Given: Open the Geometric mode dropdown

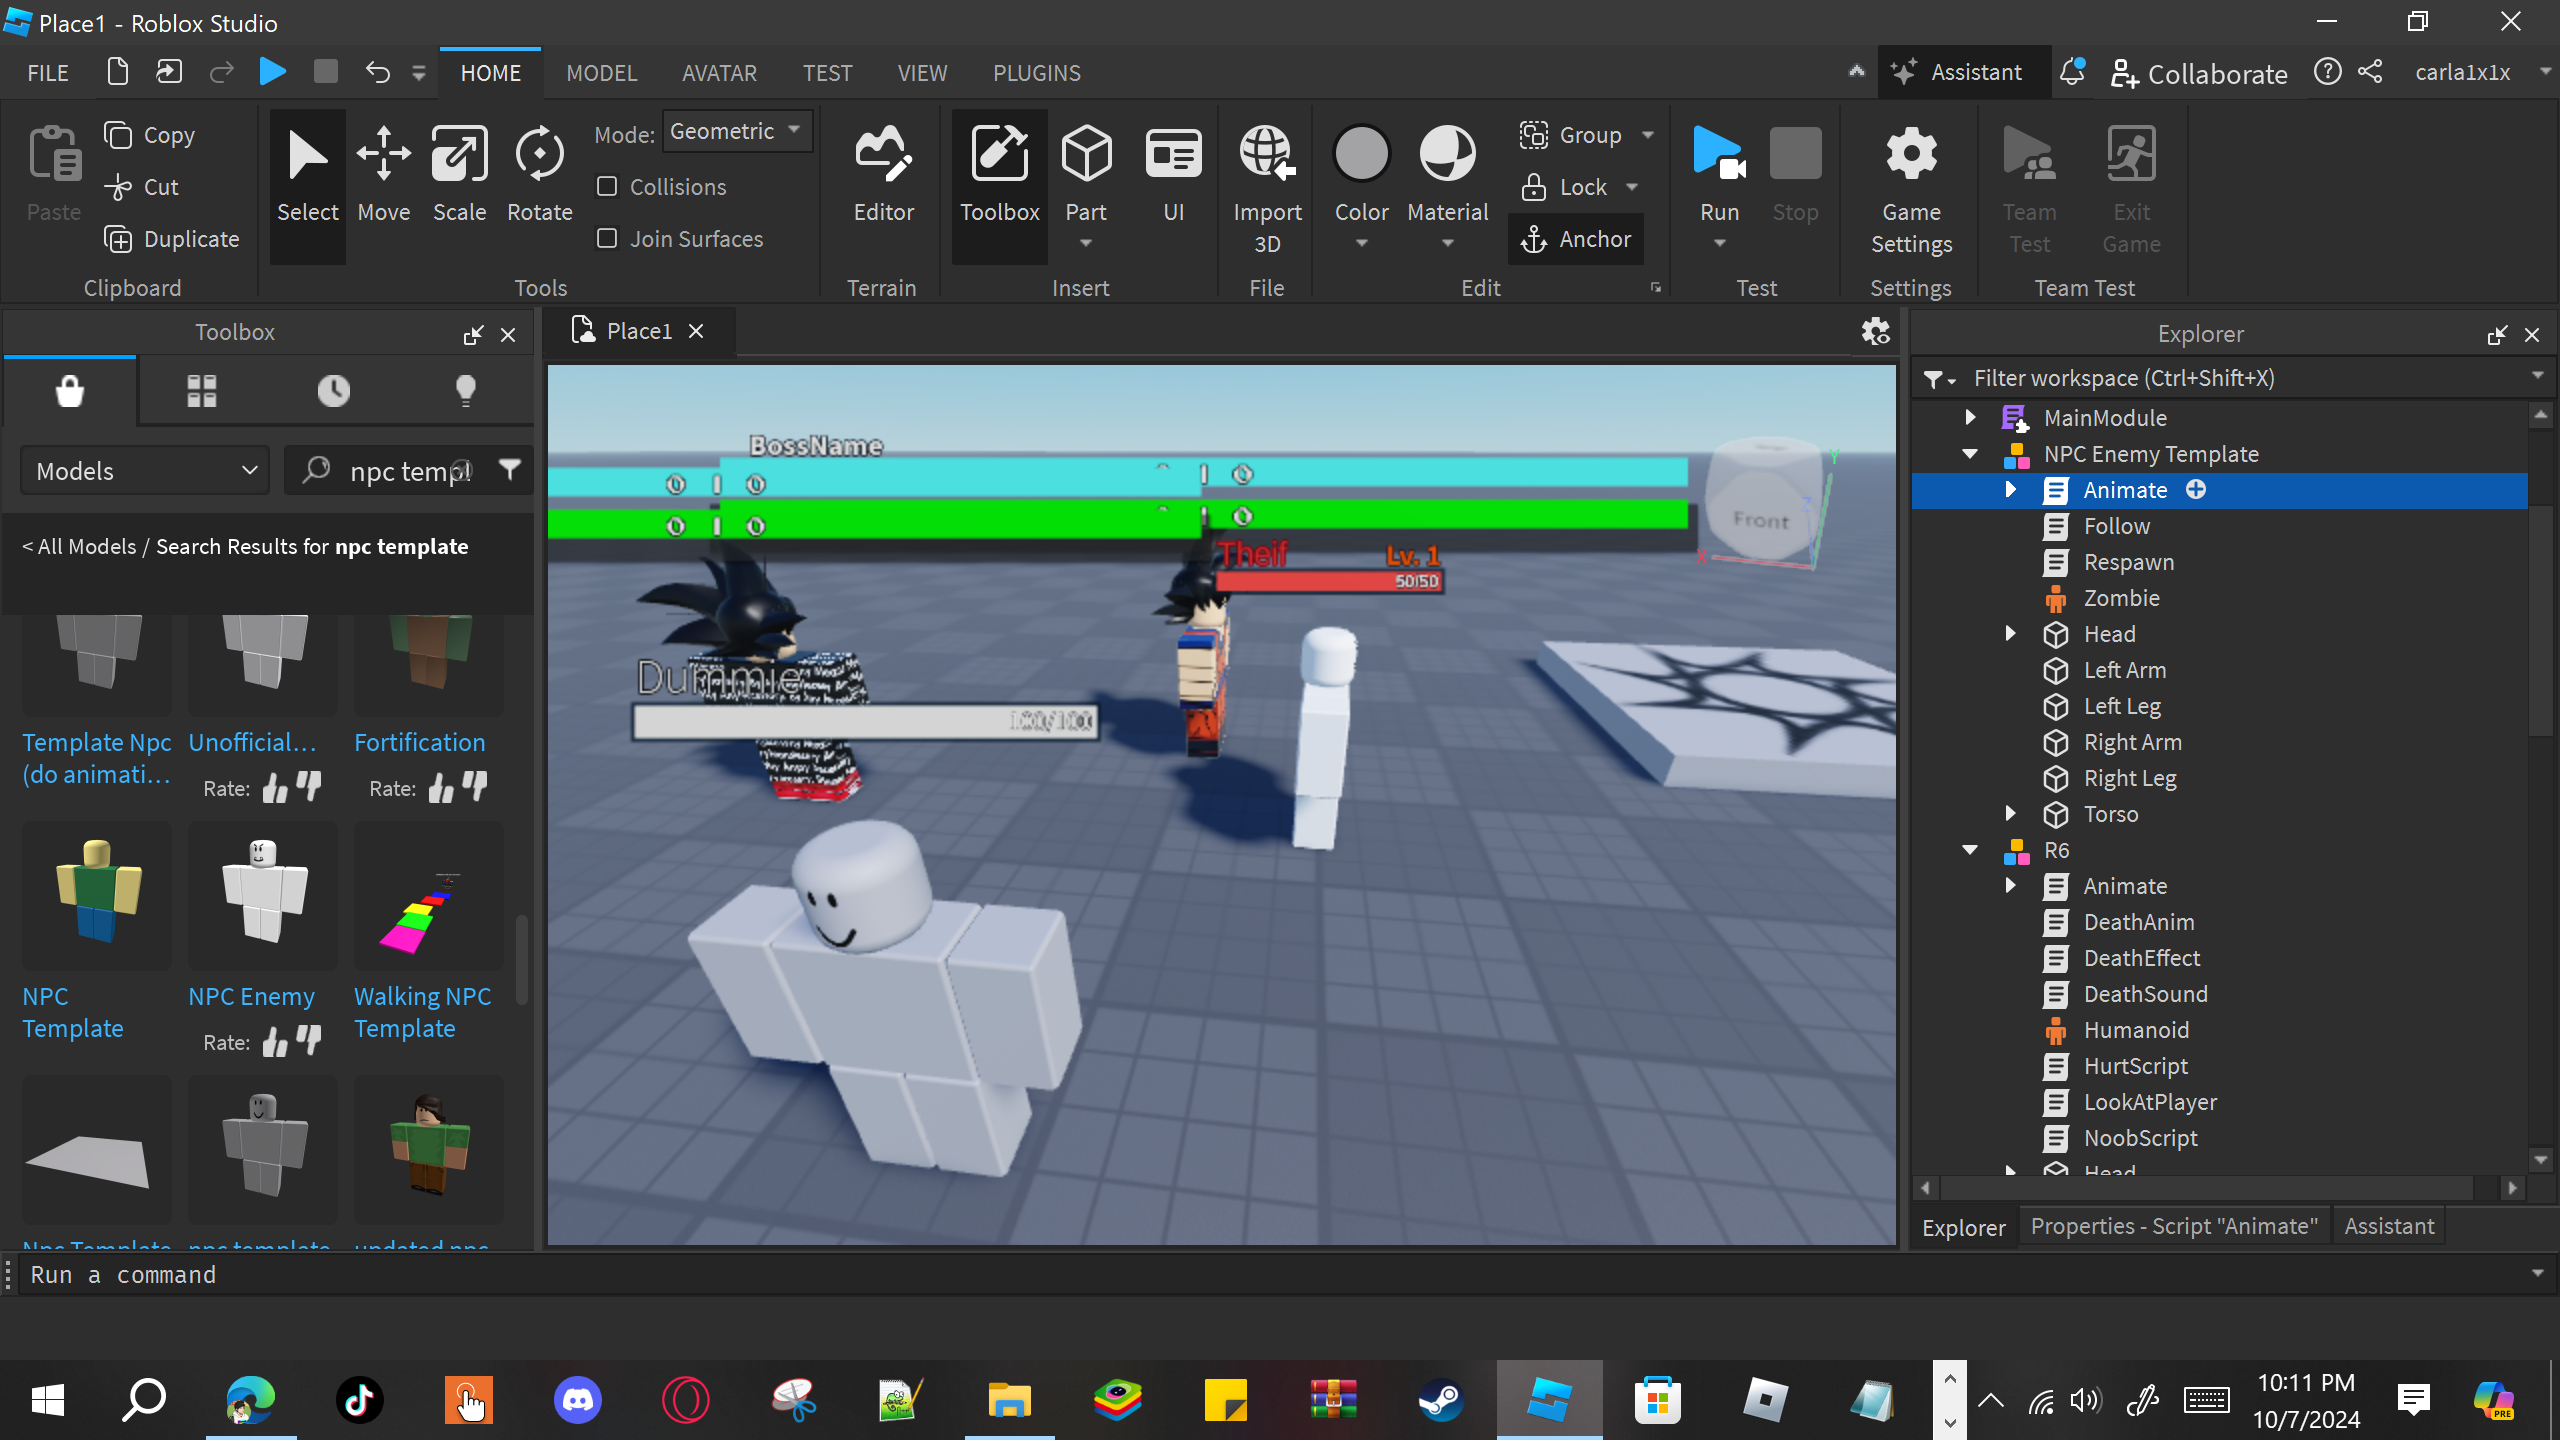Looking at the screenshot, I should [736, 132].
